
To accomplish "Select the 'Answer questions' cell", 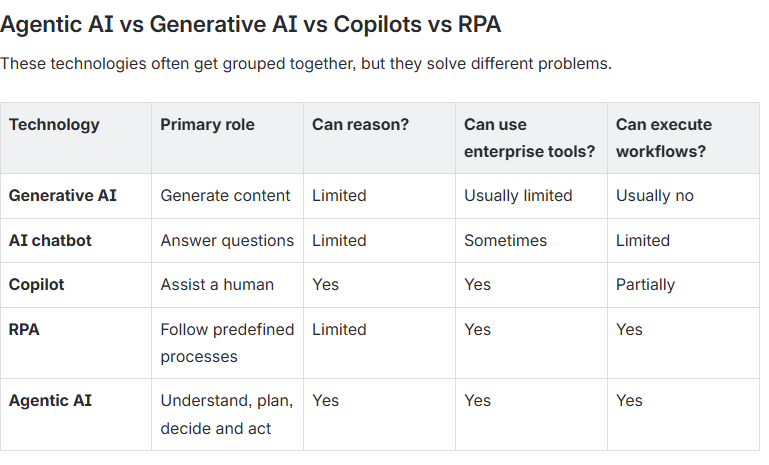I will (x=227, y=240).
